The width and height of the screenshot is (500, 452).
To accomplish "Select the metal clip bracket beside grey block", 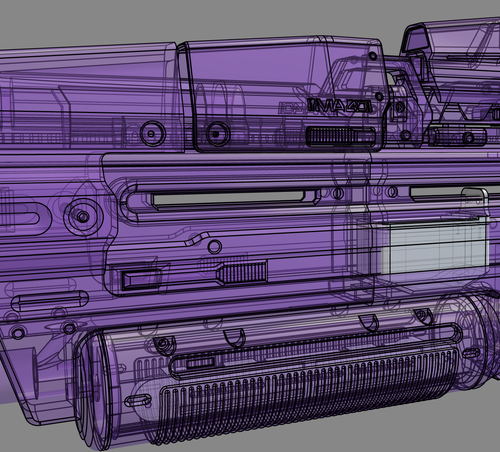I will pos(476,204).
